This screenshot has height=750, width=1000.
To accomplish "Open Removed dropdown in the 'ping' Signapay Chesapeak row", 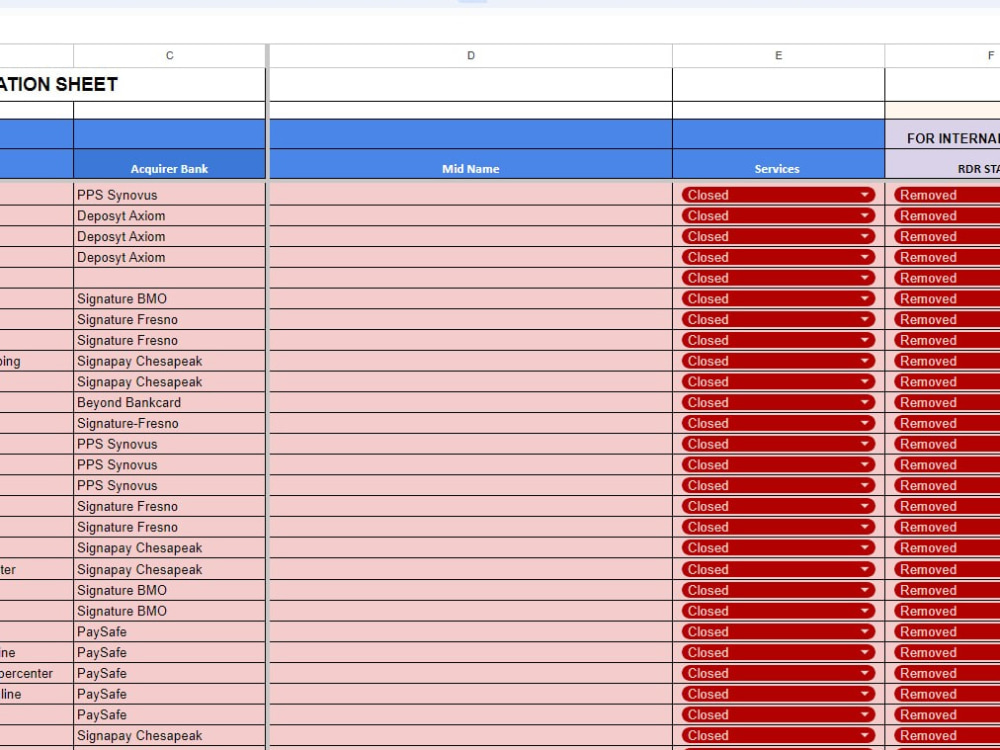I will click(946, 361).
